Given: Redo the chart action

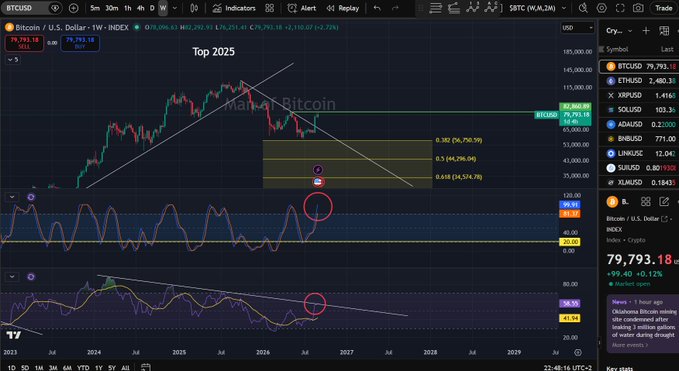Looking at the screenshot, I should [395, 8].
